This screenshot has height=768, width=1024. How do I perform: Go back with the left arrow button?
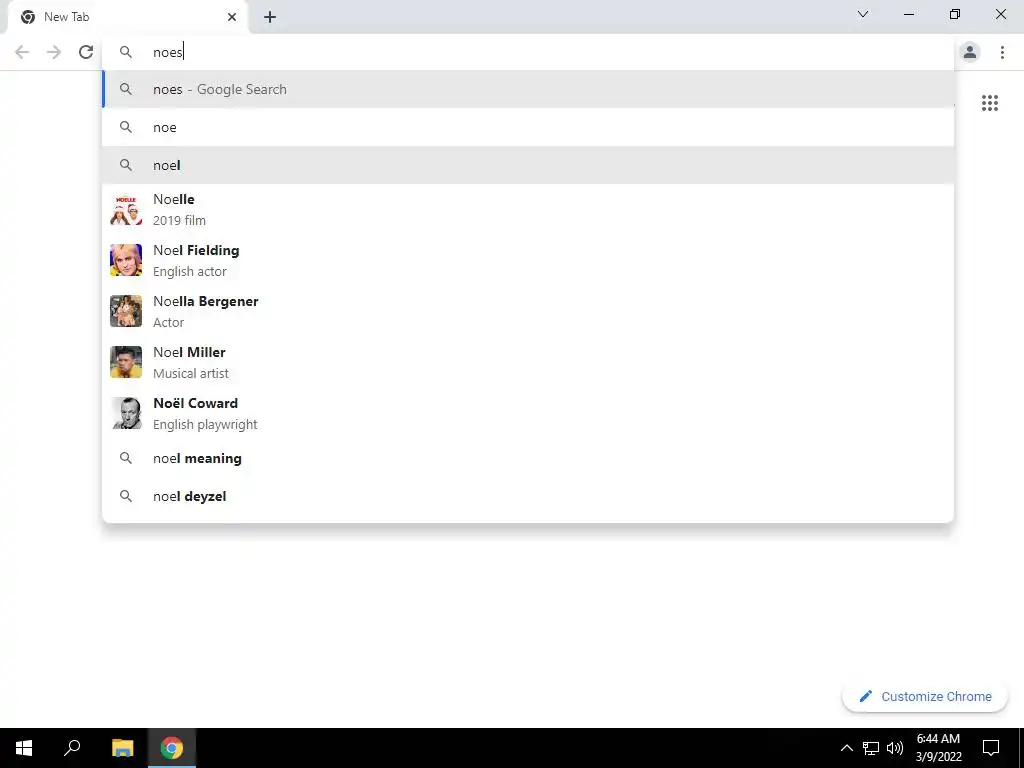click(x=22, y=52)
